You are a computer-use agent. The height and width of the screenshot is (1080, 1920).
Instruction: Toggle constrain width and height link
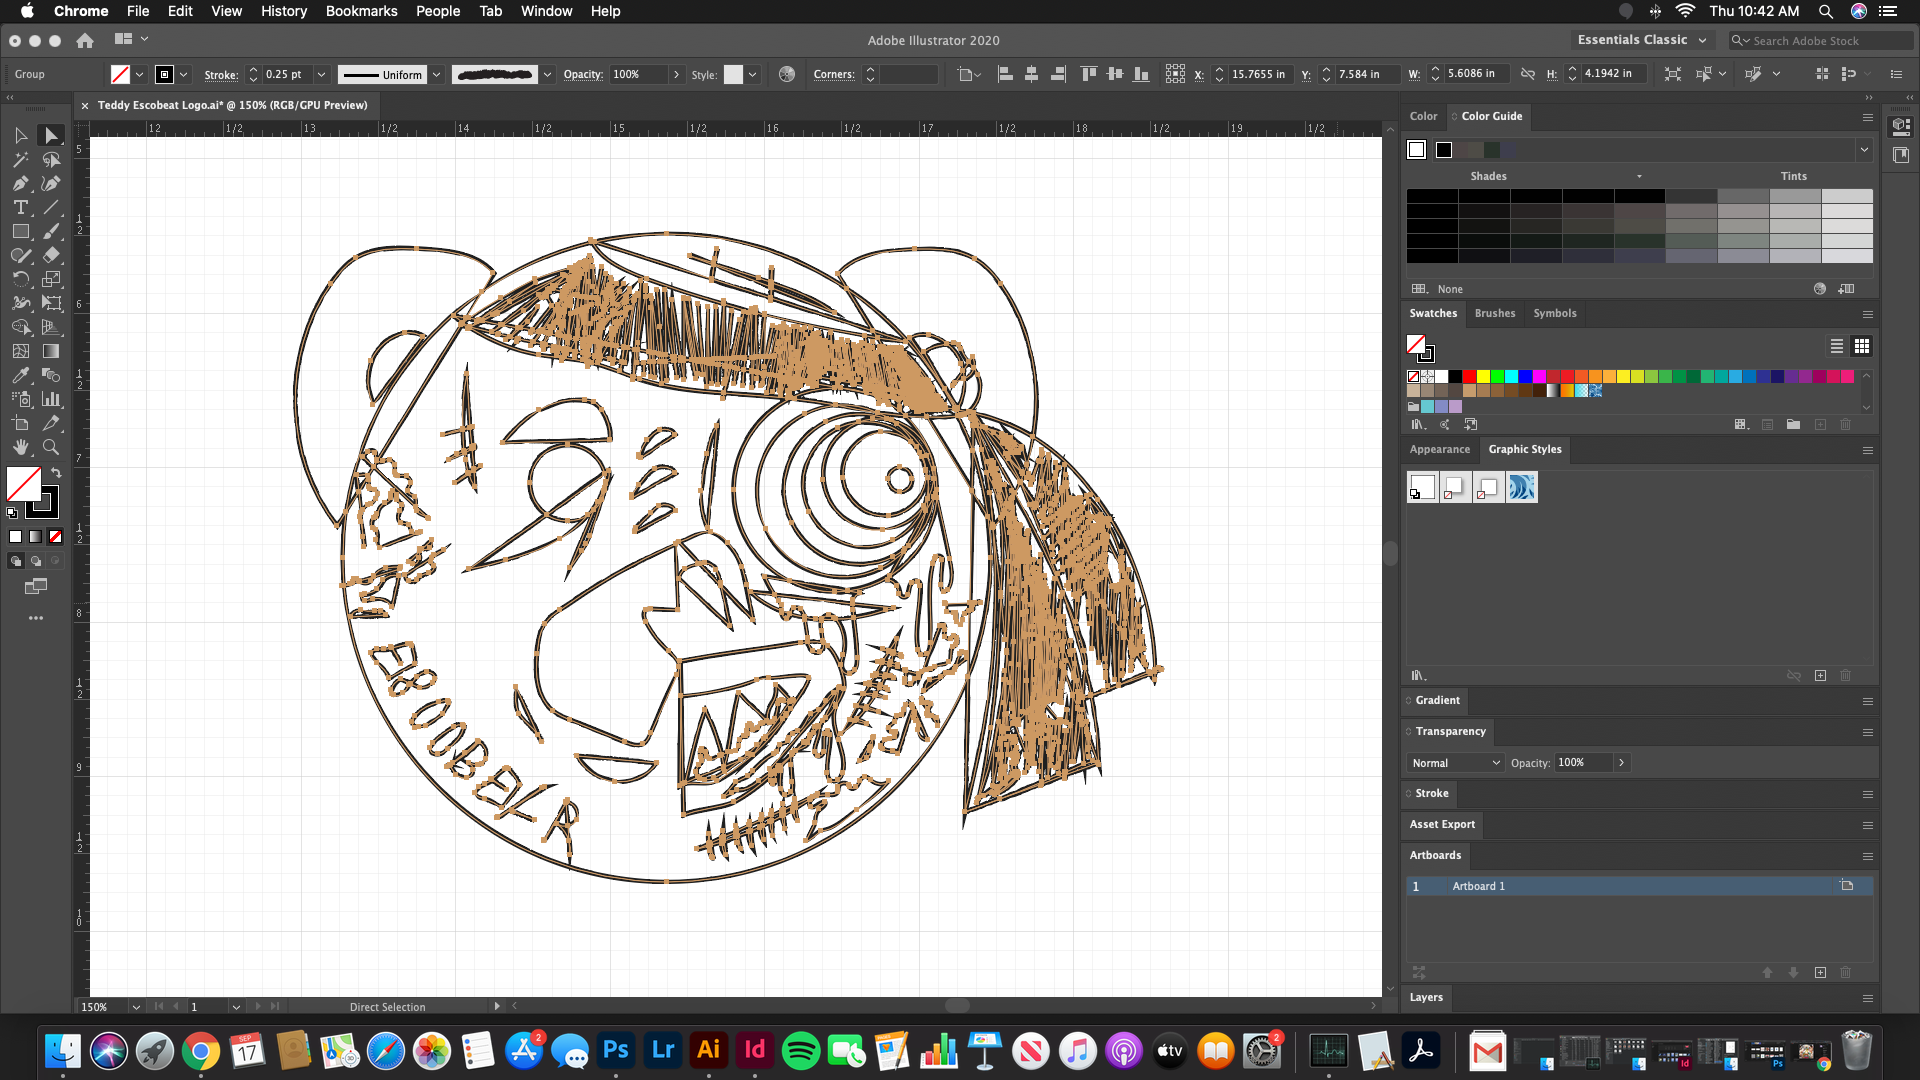tap(1527, 74)
